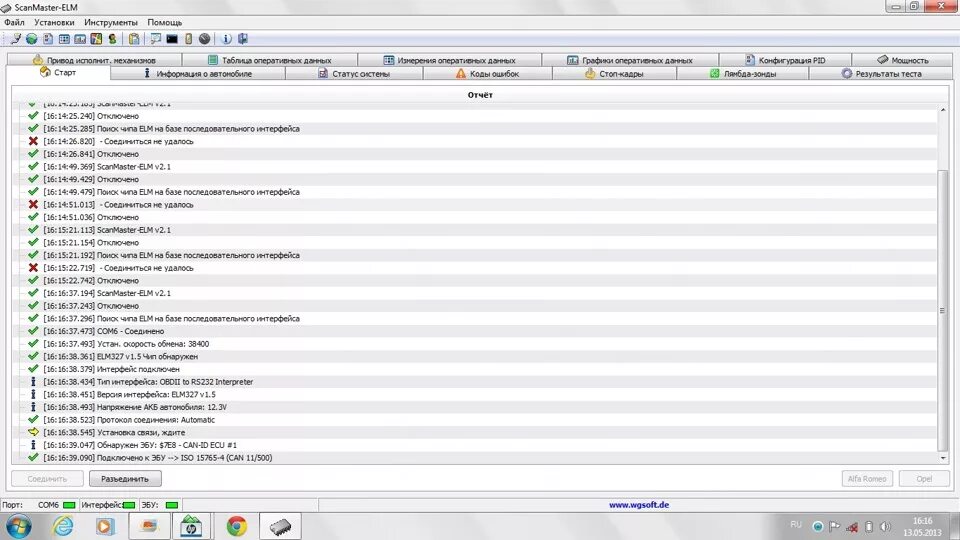
Task: Open the Информация о автомобиле tab
Action: pos(198,73)
